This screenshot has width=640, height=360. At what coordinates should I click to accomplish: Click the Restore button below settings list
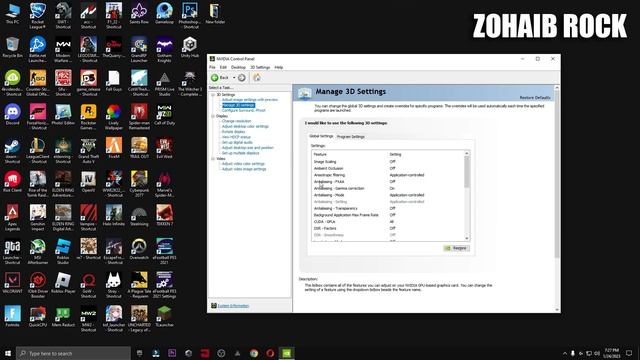pos(457,248)
